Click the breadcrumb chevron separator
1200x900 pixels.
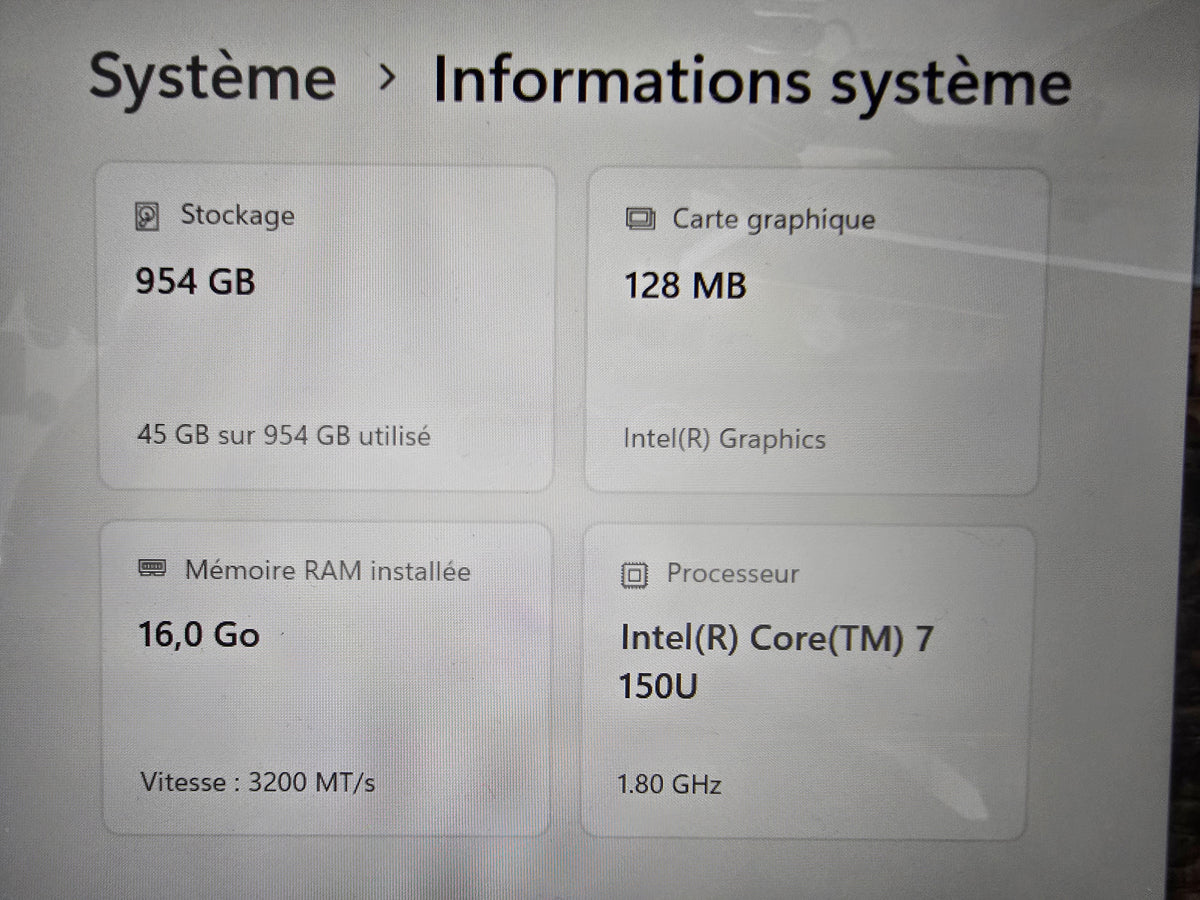(388, 79)
